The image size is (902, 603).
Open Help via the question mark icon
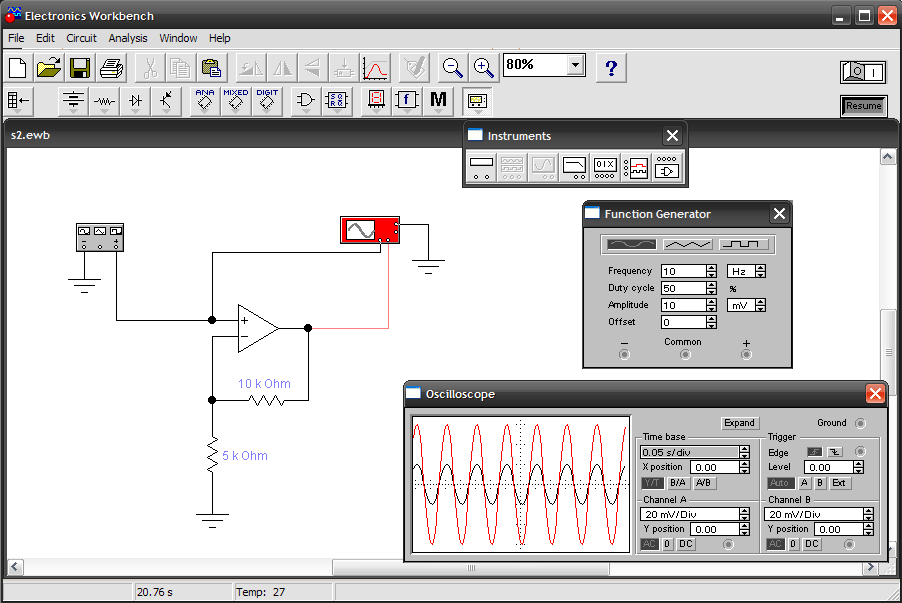[x=611, y=68]
